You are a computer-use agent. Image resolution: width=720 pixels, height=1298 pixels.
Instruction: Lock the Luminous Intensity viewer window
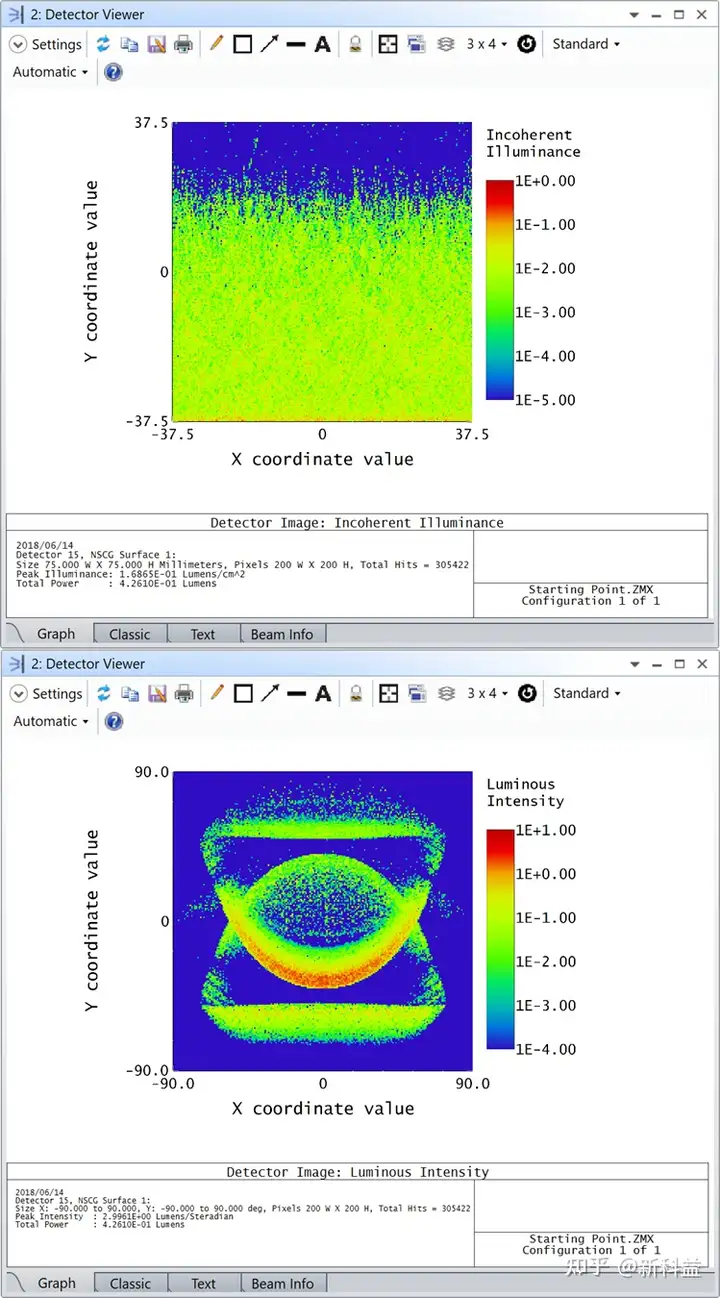(355, 693)
